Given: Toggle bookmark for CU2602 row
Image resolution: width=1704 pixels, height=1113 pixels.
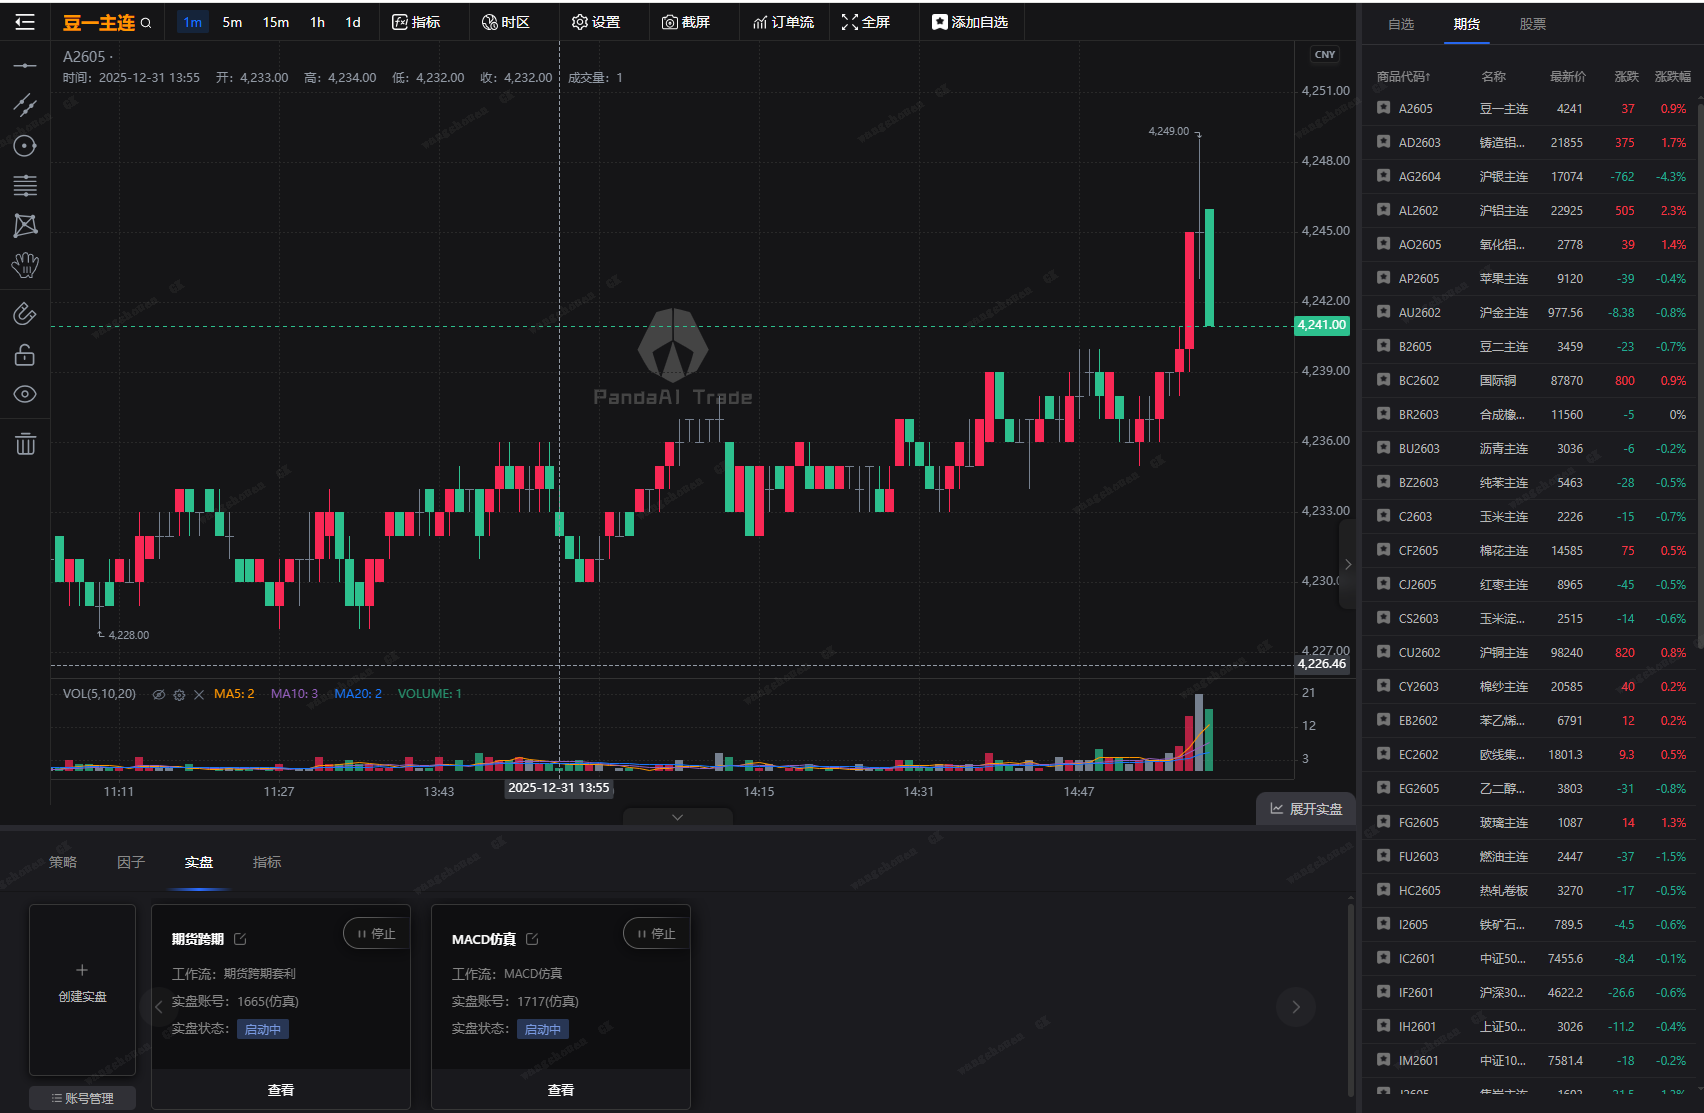Looking at the screenshot, I should click(1383, 652).
